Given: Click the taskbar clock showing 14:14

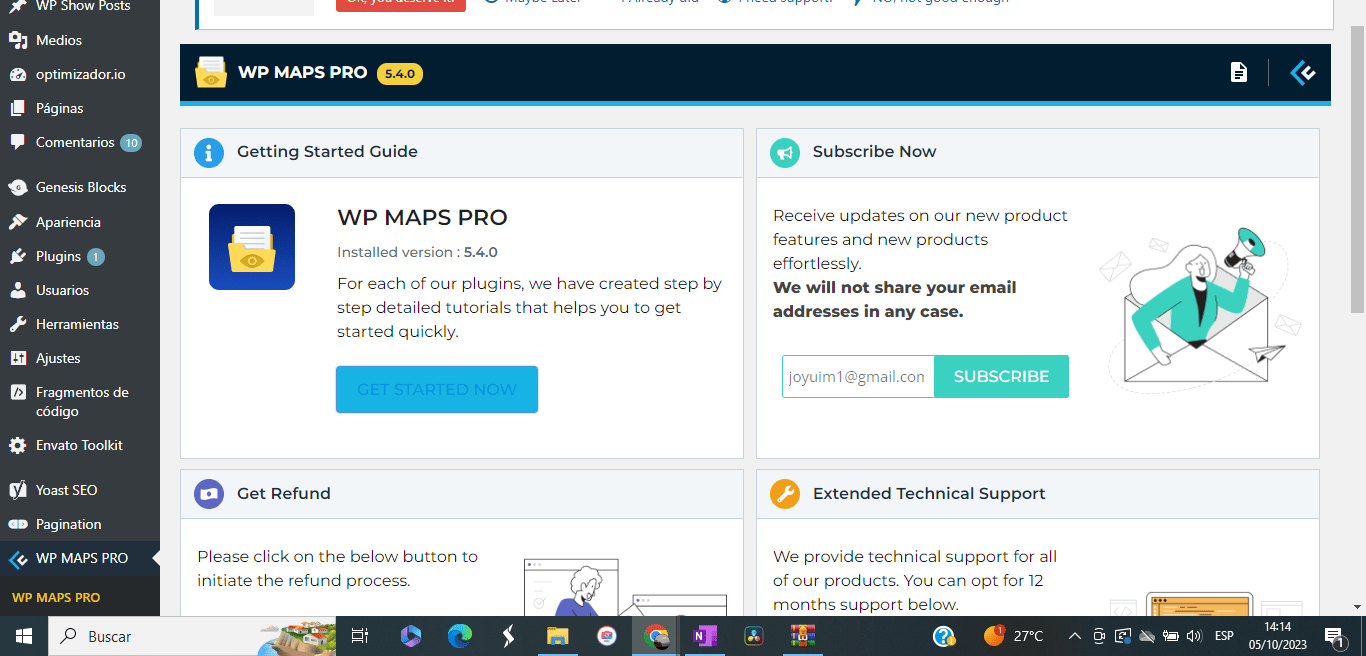Looking at the screenshot, I should [1277, 636].
